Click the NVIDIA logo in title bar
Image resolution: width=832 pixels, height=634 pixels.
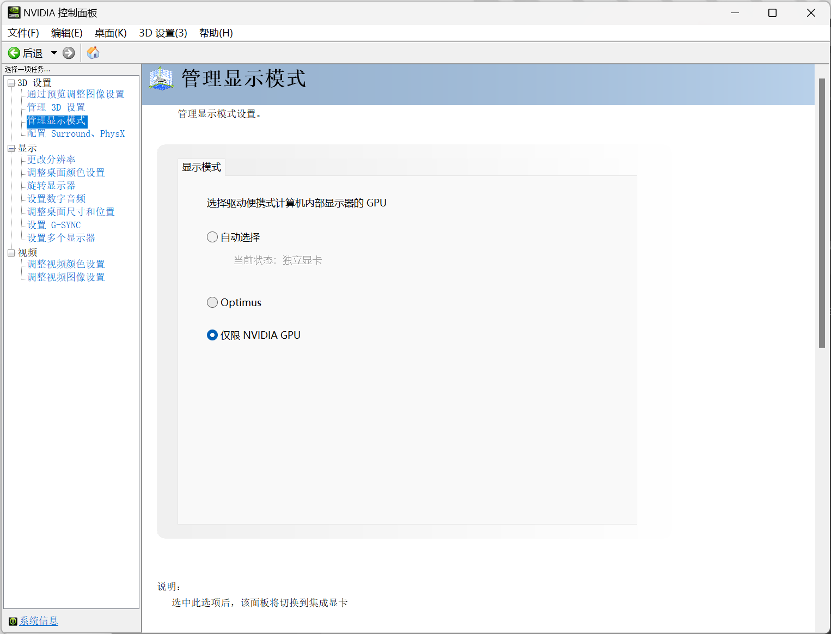click(14, 12)
